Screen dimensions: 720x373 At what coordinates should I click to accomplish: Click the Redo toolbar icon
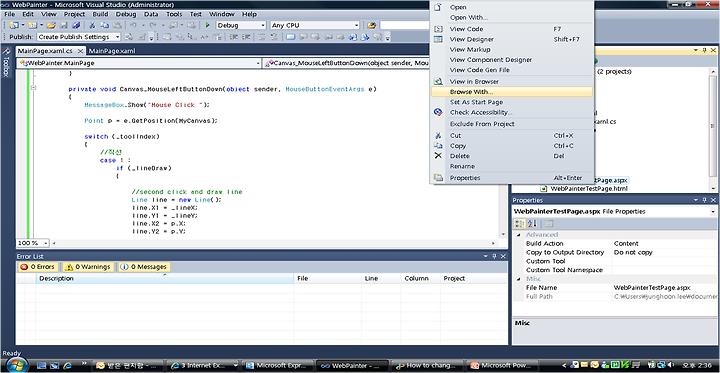pos(153,25)
